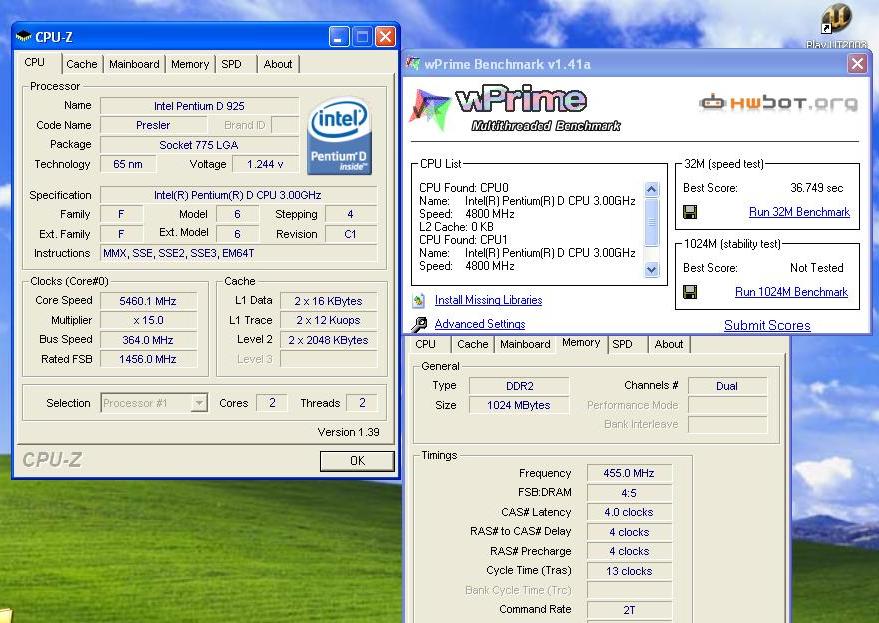
Task: Click the processor Name field Intel Pentium D 925
Action: (x=199, y=106)
